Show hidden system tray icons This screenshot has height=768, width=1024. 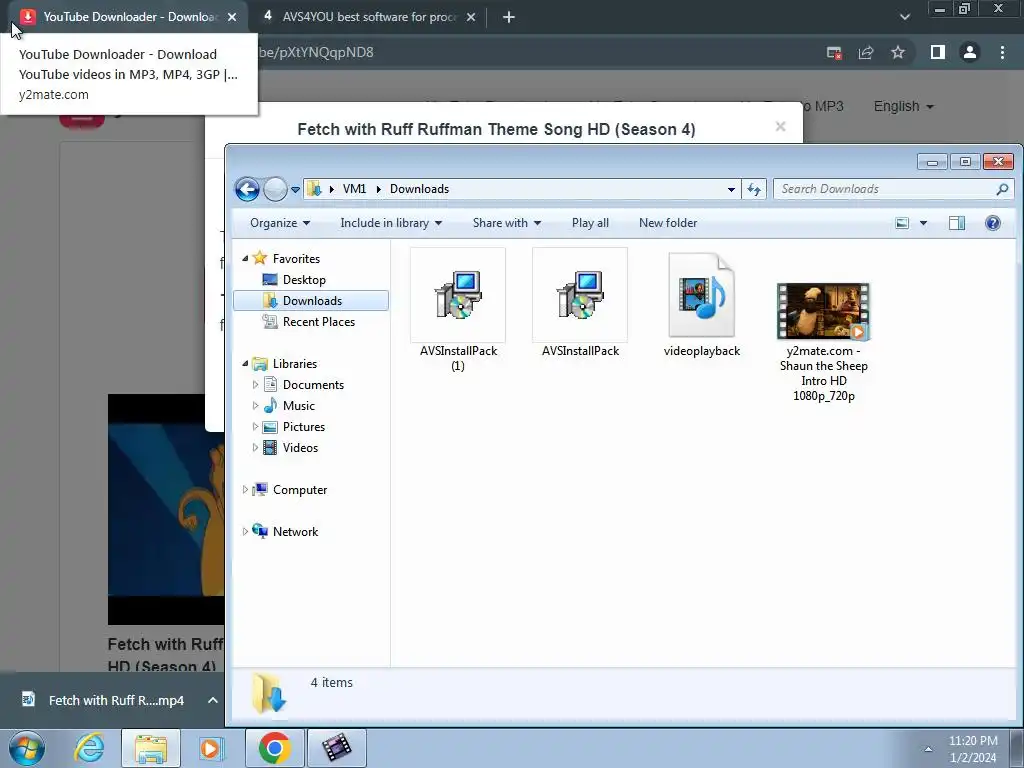pyautogui.click(x=928, y=749)
